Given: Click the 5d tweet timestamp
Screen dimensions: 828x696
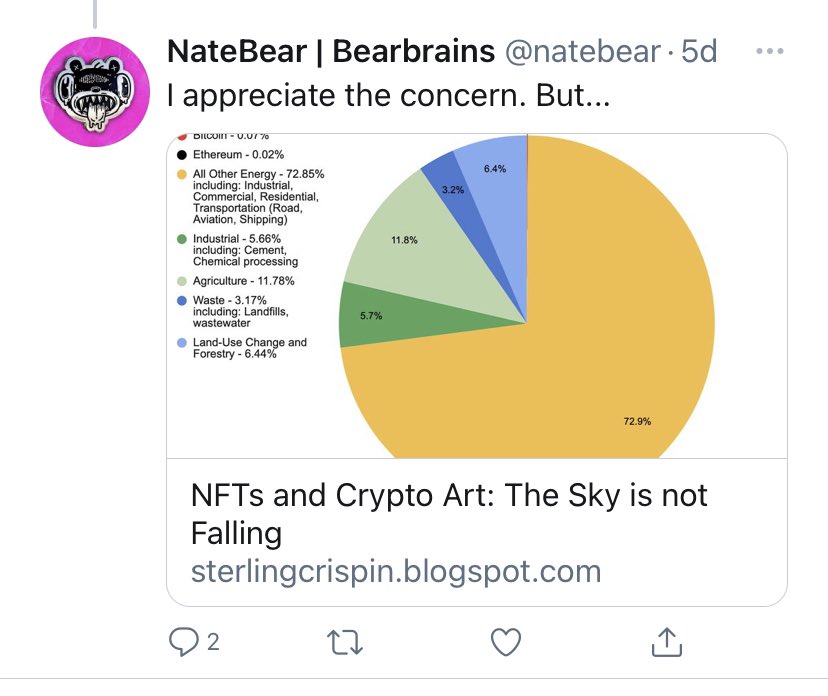Looking at the screenshot, I should (699, 52).
